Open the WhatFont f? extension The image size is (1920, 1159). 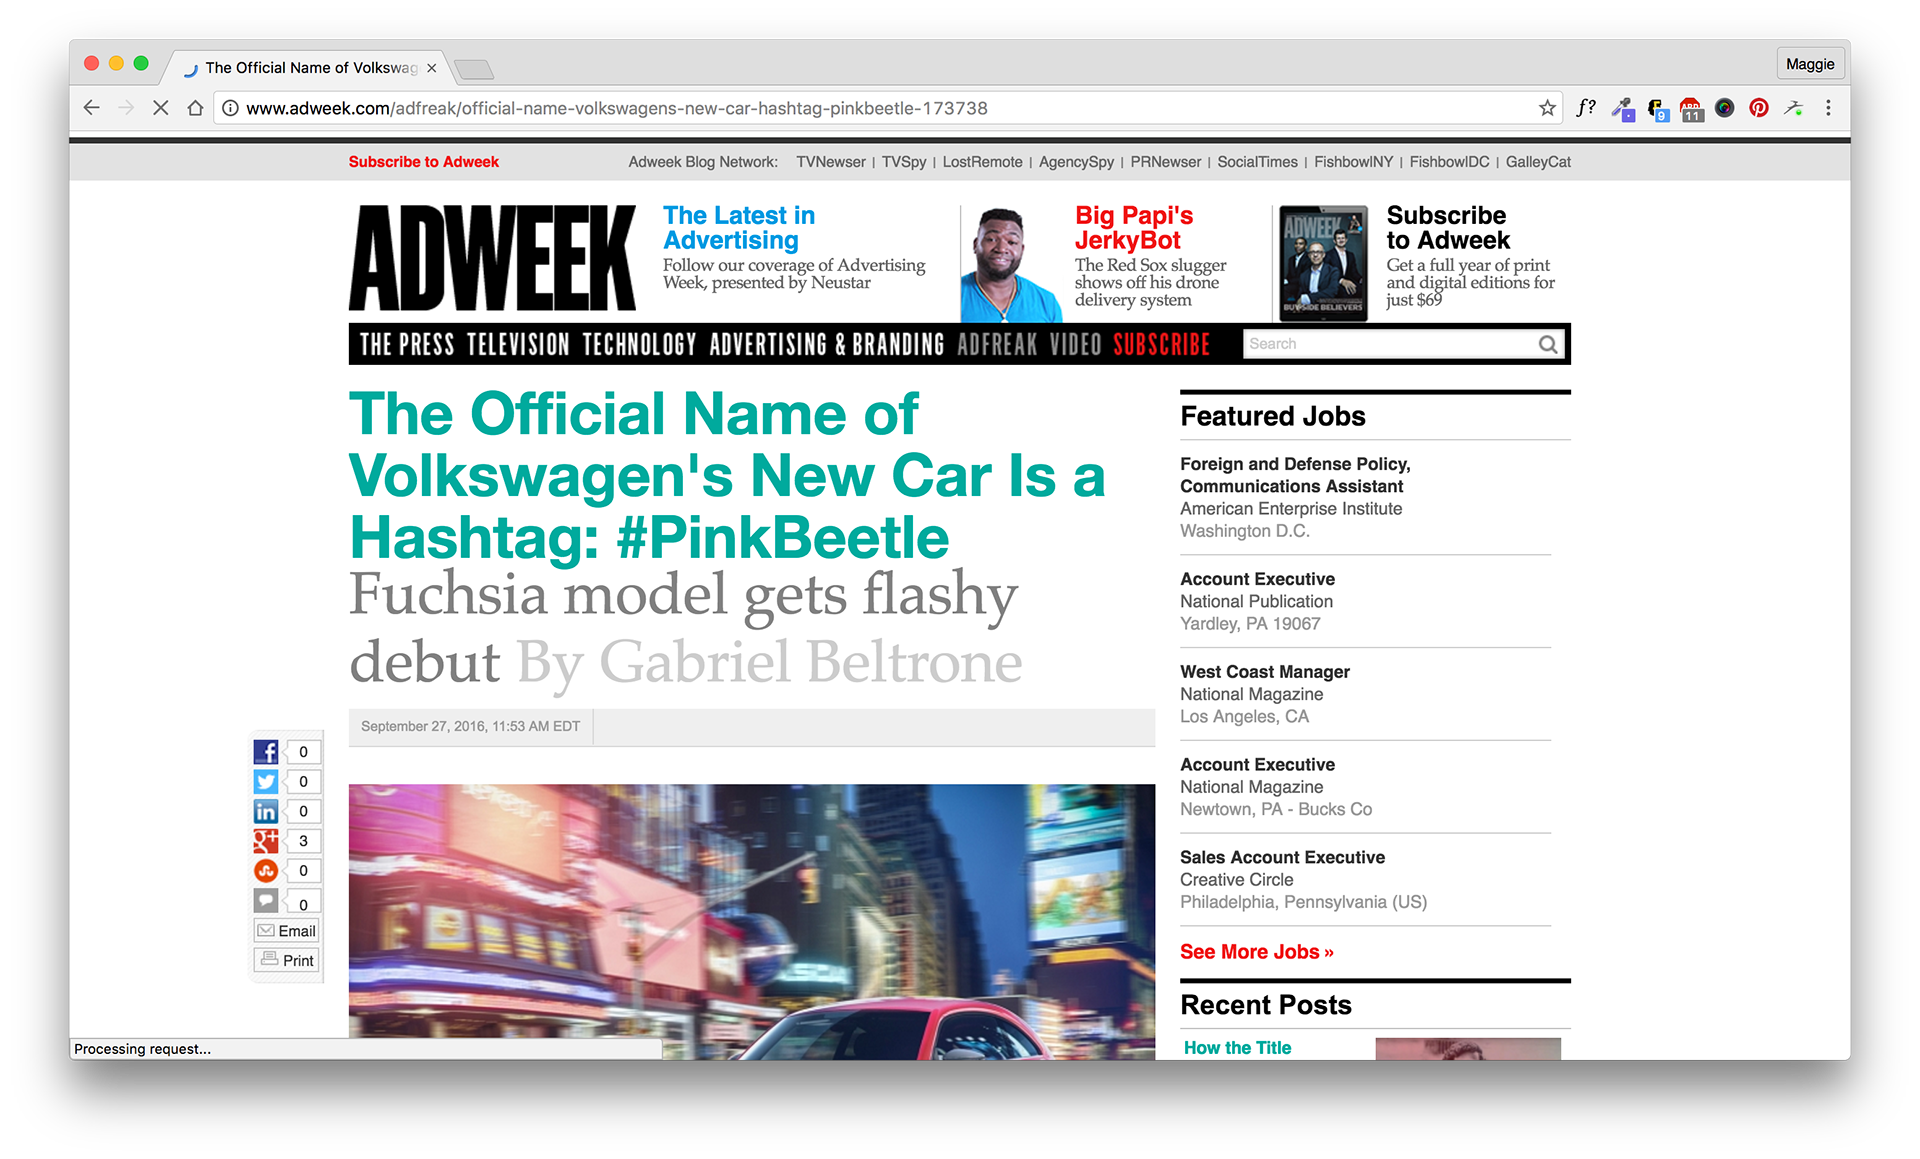(1586, 108)
